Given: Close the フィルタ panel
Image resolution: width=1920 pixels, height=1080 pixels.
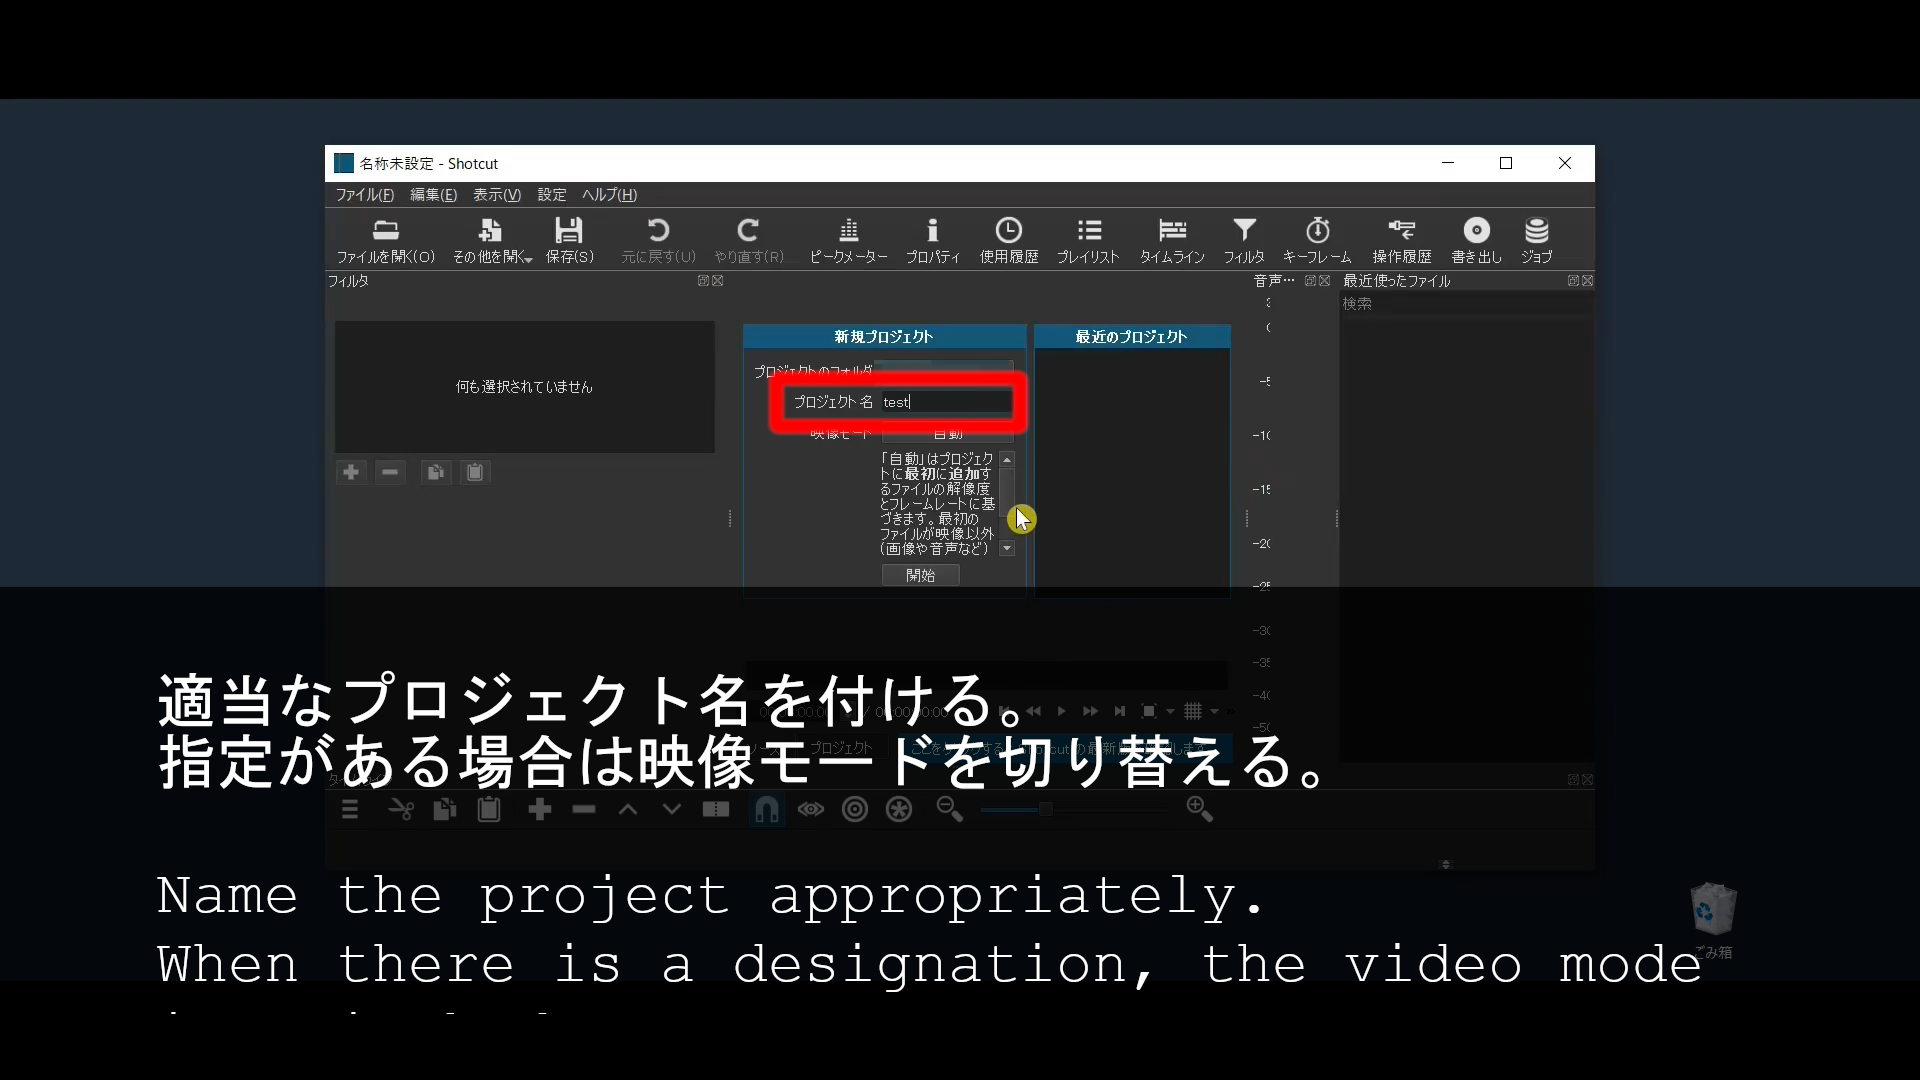Looking at the screenshot, I should click(717, 281).
